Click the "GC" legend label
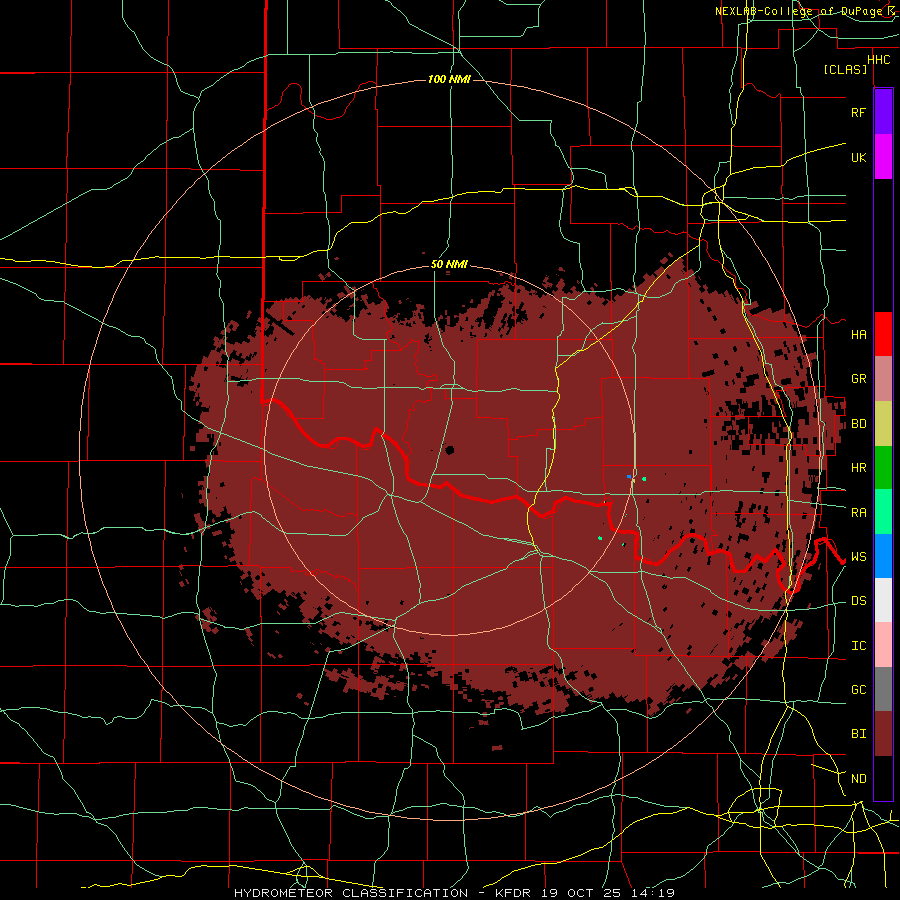Viewport: 900px width, 900px height. [x=858, y=690]
